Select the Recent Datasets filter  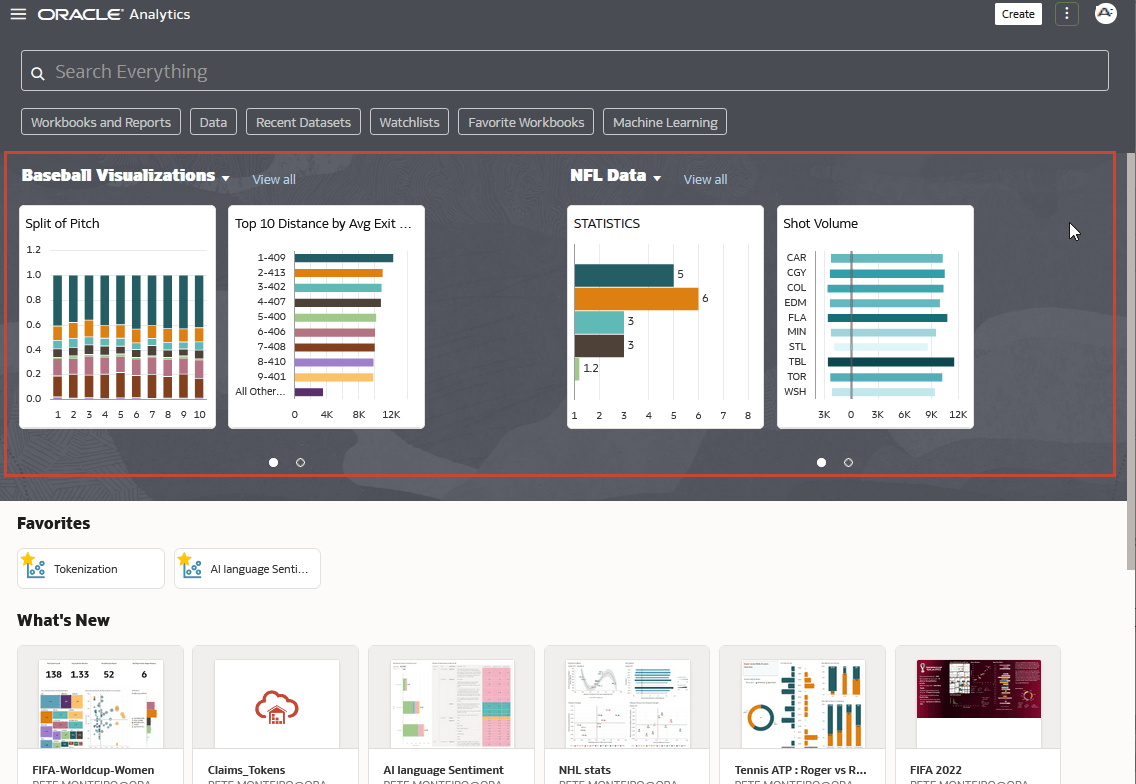tap(303, 122)
